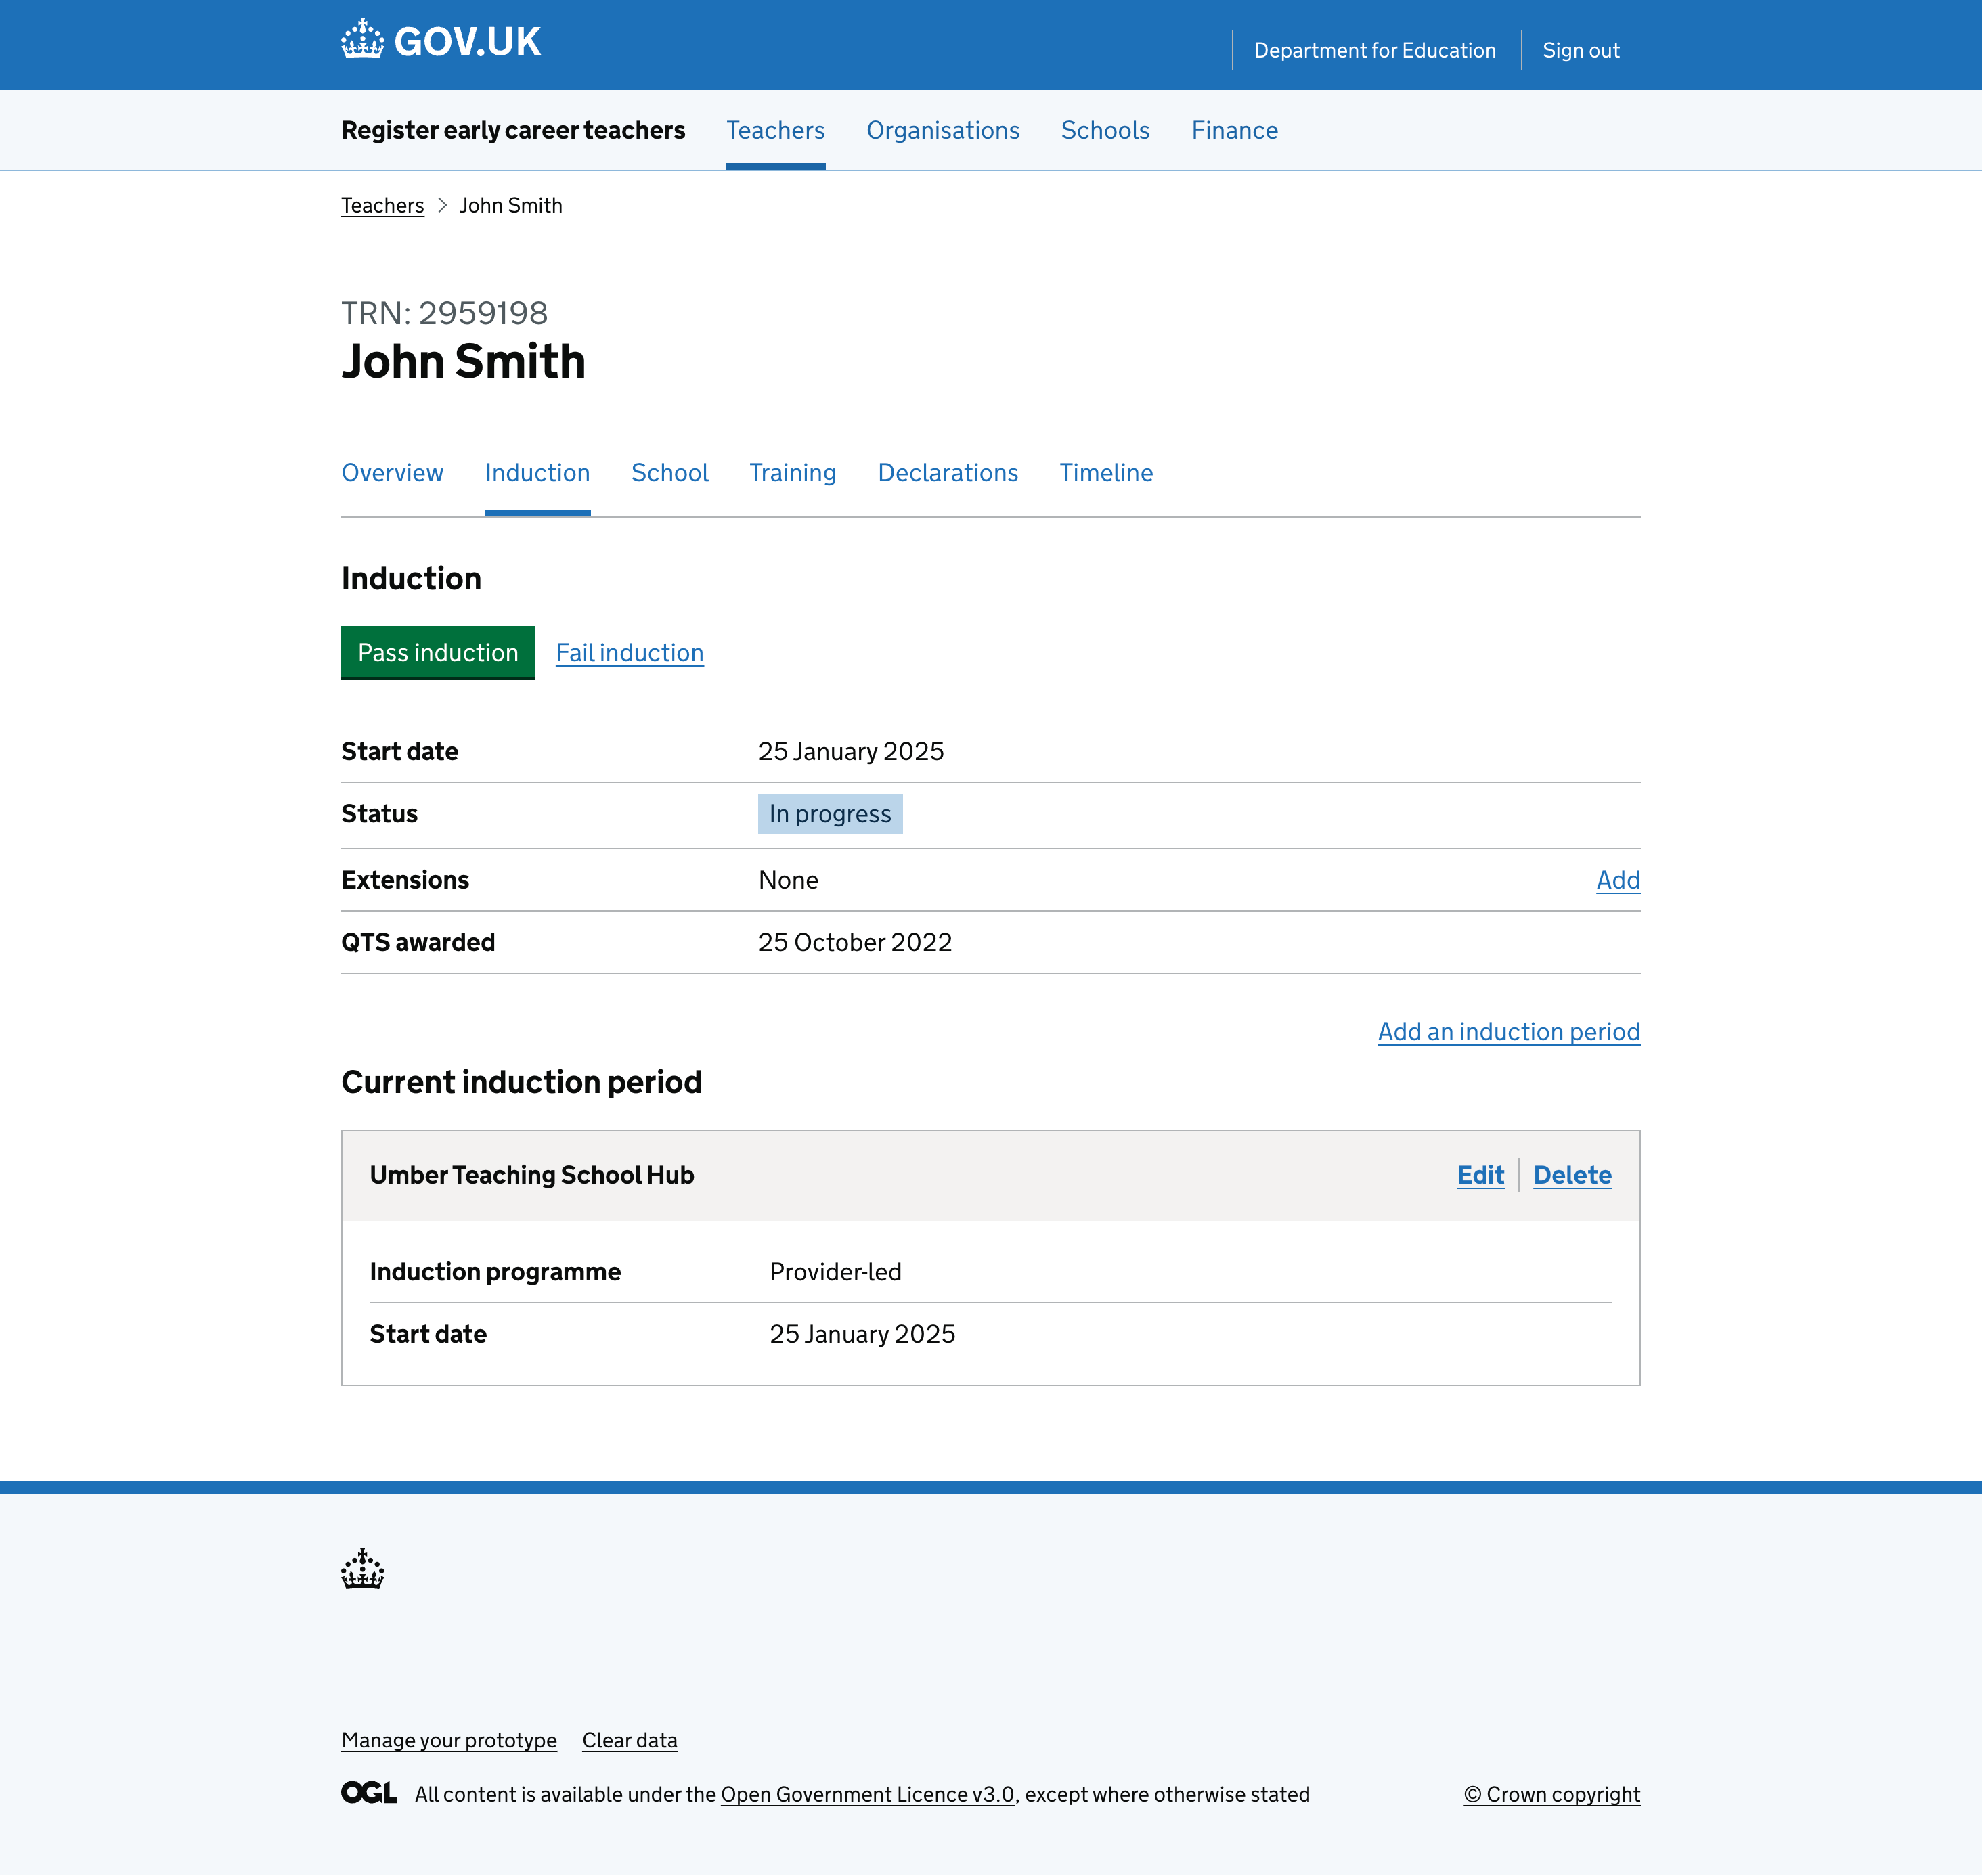Viewport: 1982px width, 1876px height.
Task: Click the crown crest icon in footer
Action: pos(362,1569)
